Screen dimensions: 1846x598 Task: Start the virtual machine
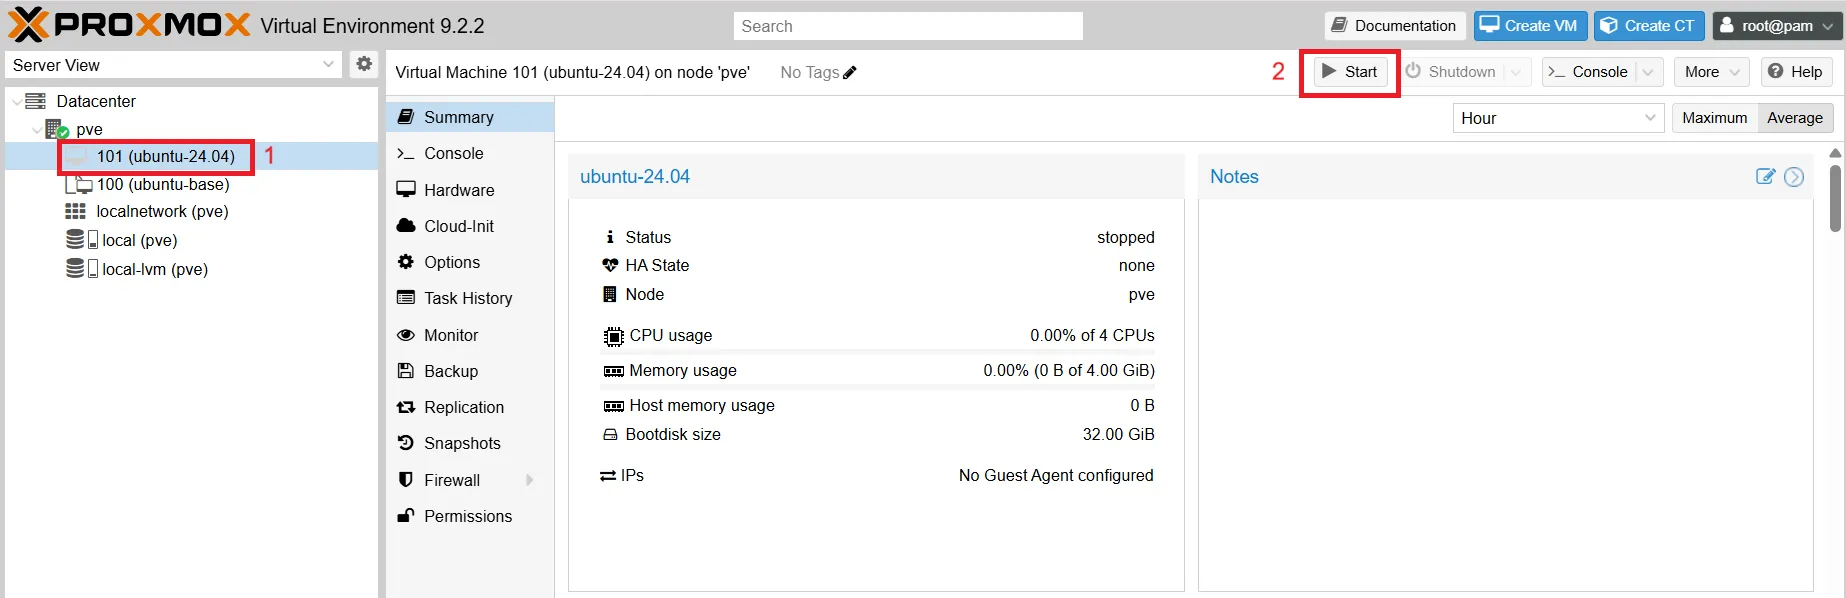(x=1350, y=72)
